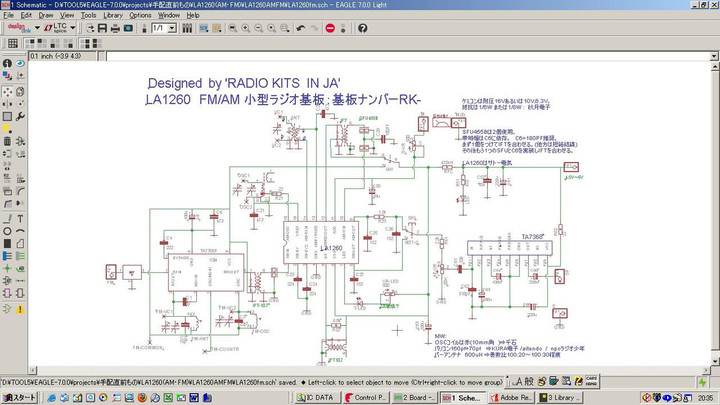Open the Library menu
The height and width of the screenshot is (405, 720).
(x=113, y=16)
